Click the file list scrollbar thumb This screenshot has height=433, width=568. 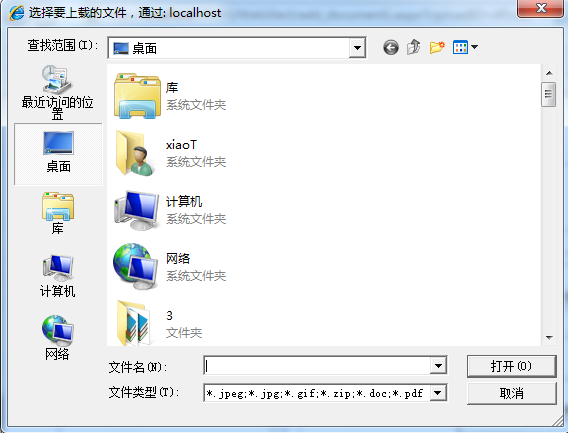pyautogui.click(x=548, y=94)
